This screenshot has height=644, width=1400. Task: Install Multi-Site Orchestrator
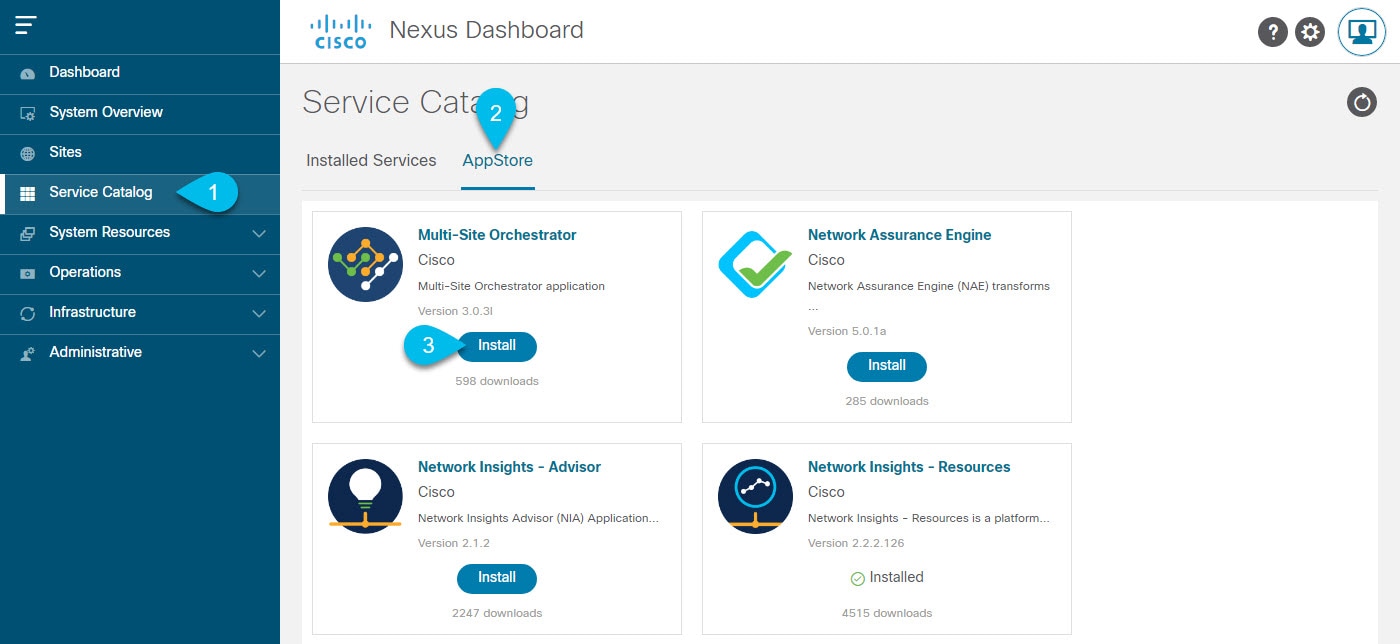[x=497, y=346]
